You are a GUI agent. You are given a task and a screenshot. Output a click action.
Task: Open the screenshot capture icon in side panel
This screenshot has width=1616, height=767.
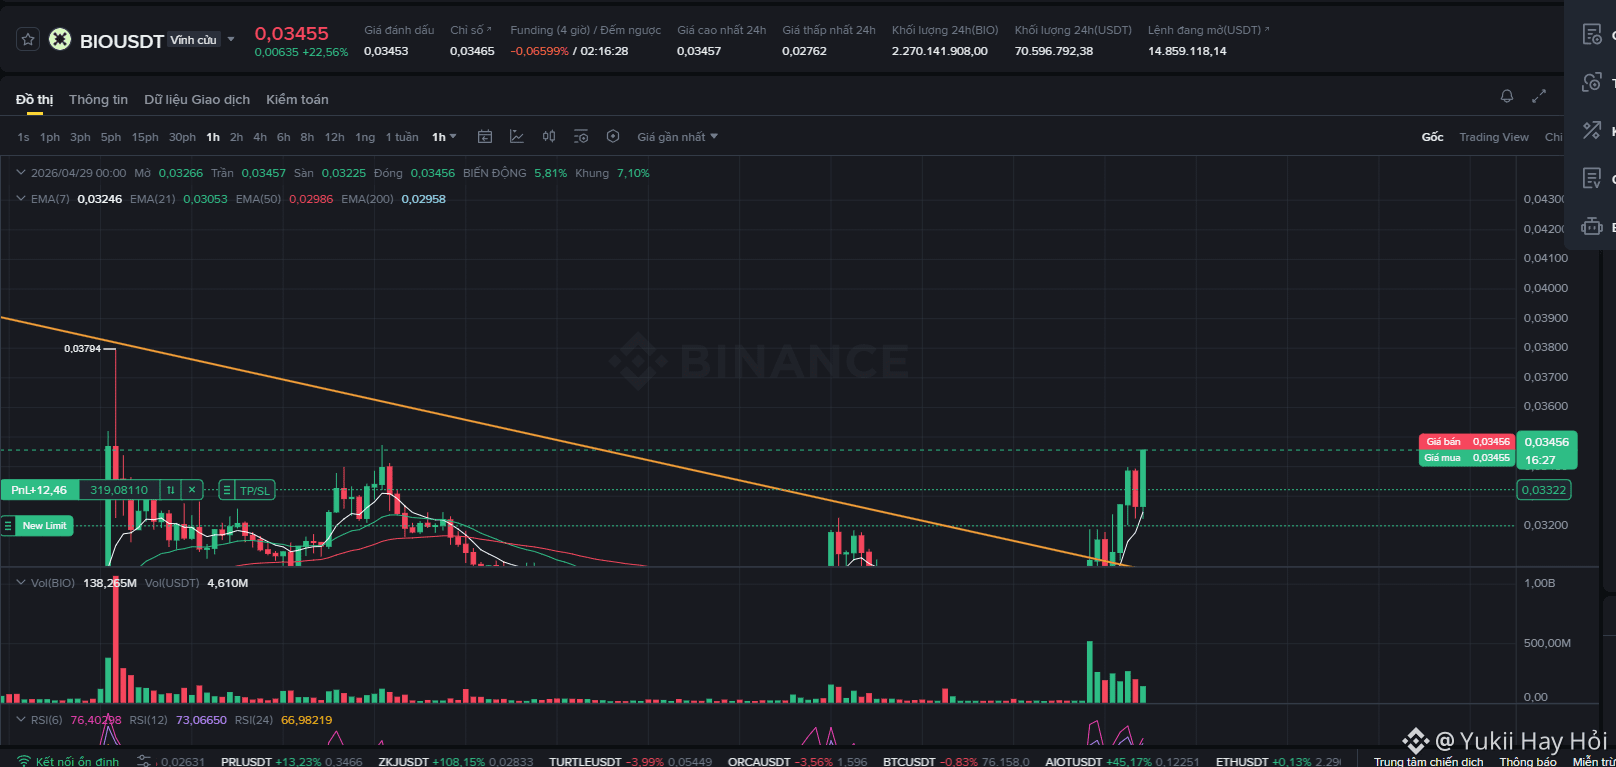(x=1592, y=83)
